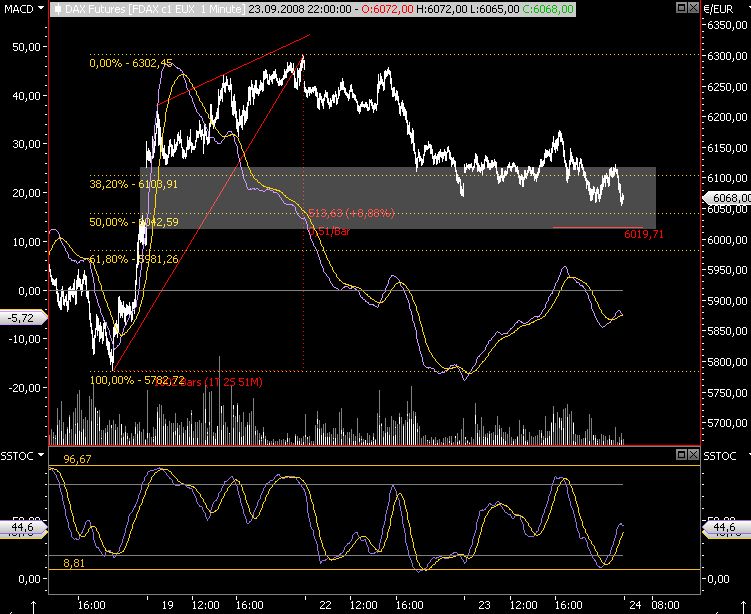Screen dimensions: 751x614
Task: Select the DAX Futures FDAX 1 Minute title label
Action: coord(155,9)
